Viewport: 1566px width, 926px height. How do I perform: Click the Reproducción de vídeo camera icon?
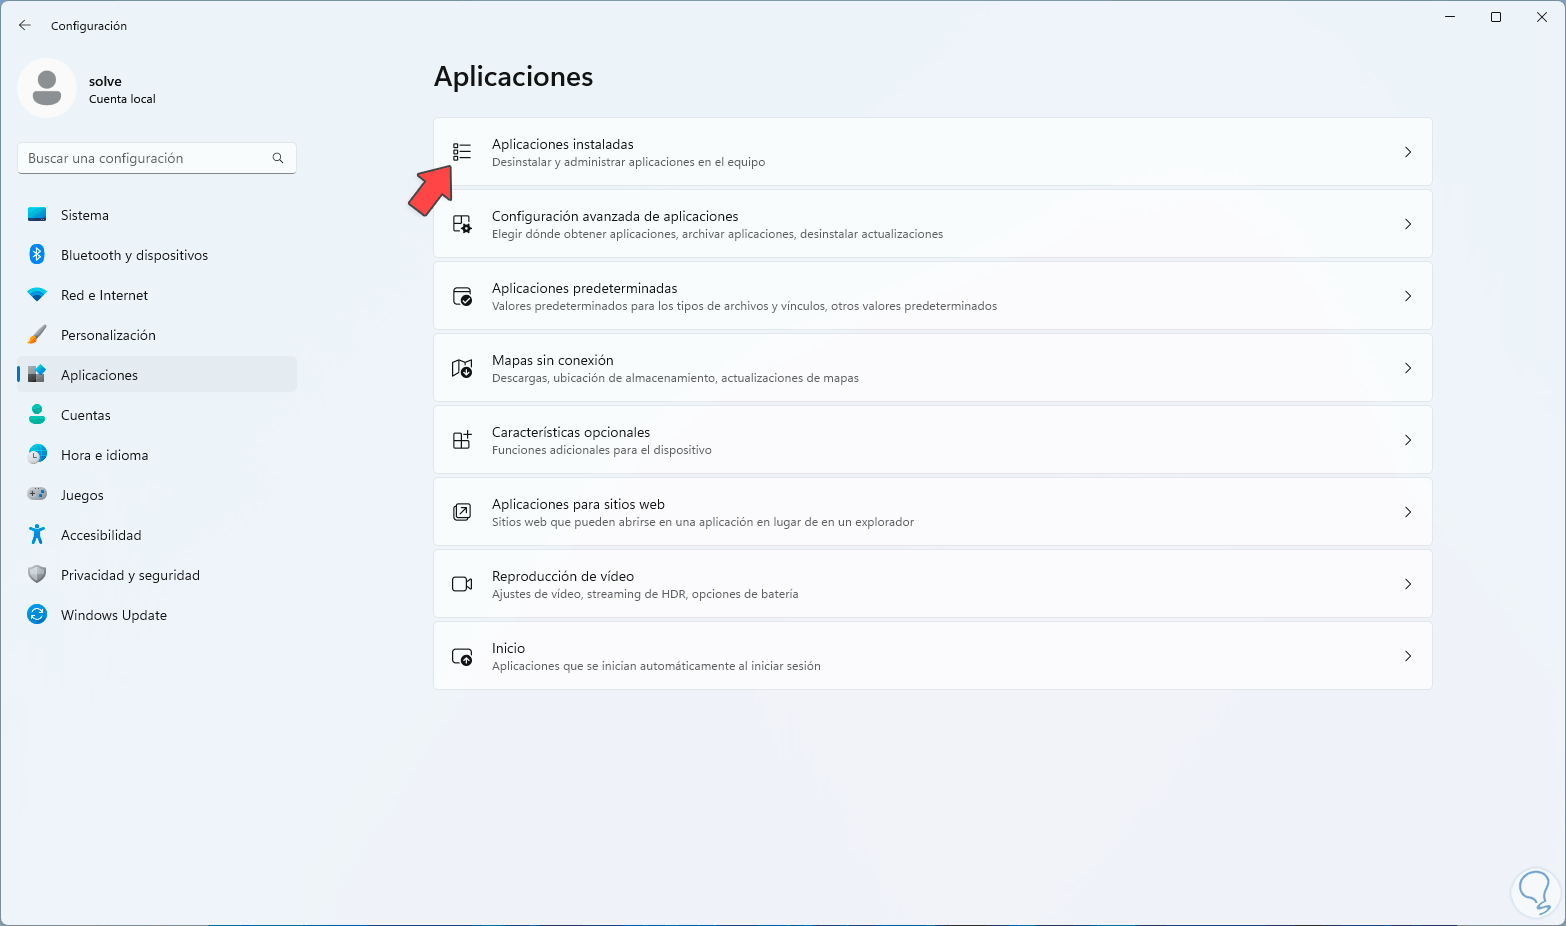461,584
